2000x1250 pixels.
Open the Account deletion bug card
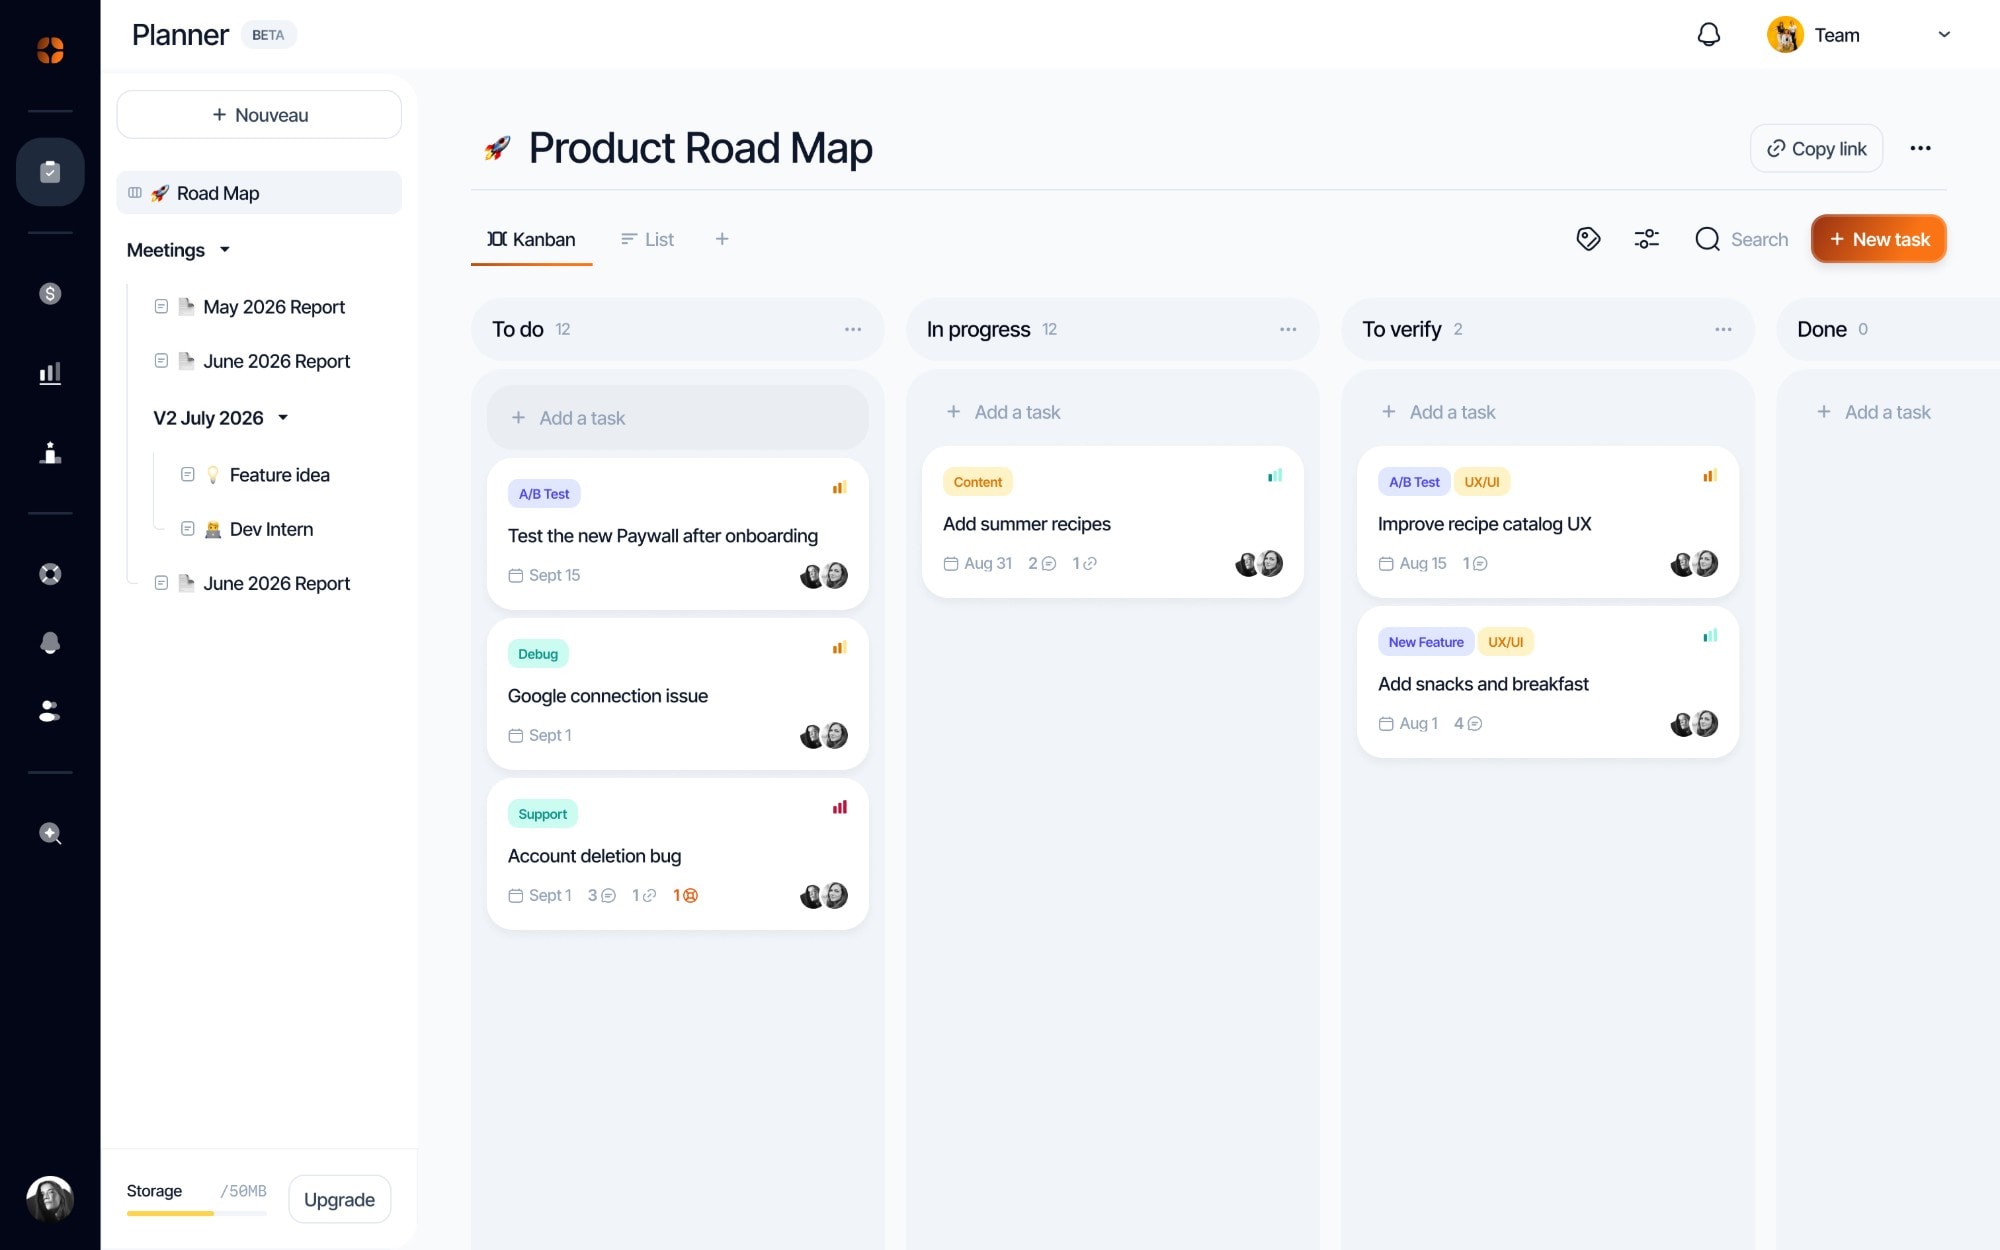pyautogui.click(x=677, y=854)
